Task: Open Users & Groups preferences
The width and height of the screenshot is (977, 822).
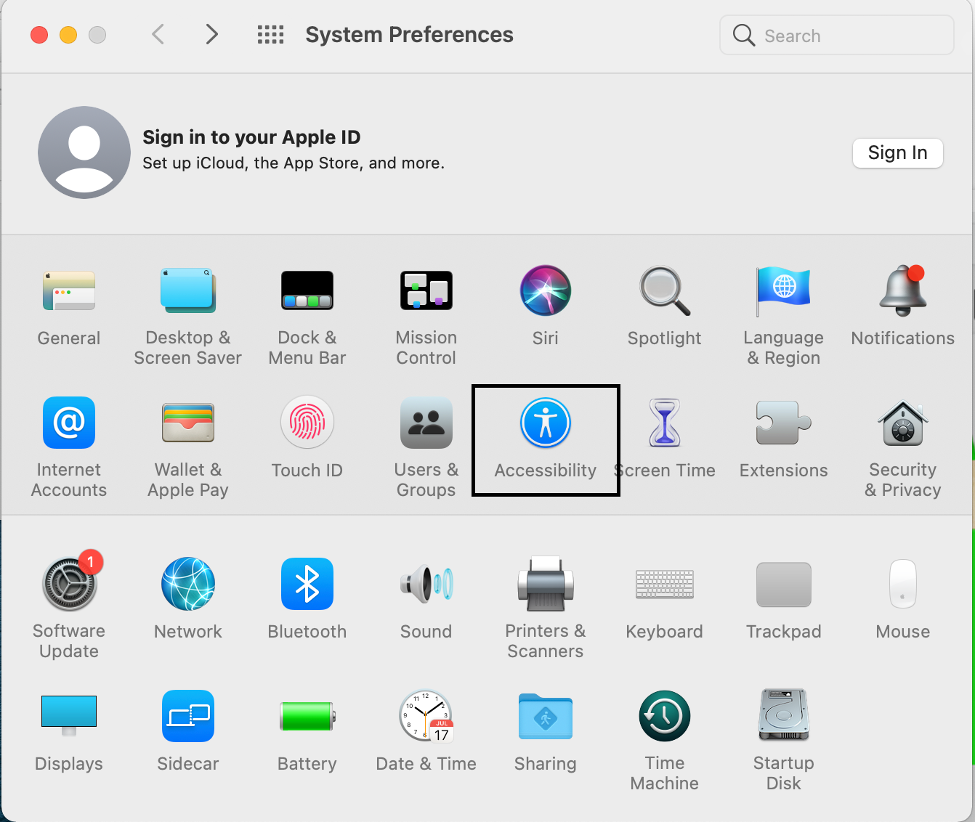Action: 426,437
